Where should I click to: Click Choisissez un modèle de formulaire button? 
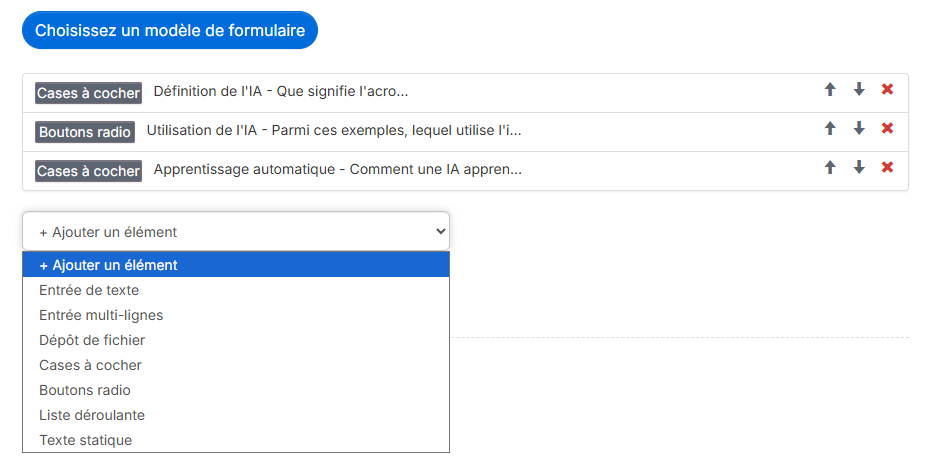click(170, 30)
